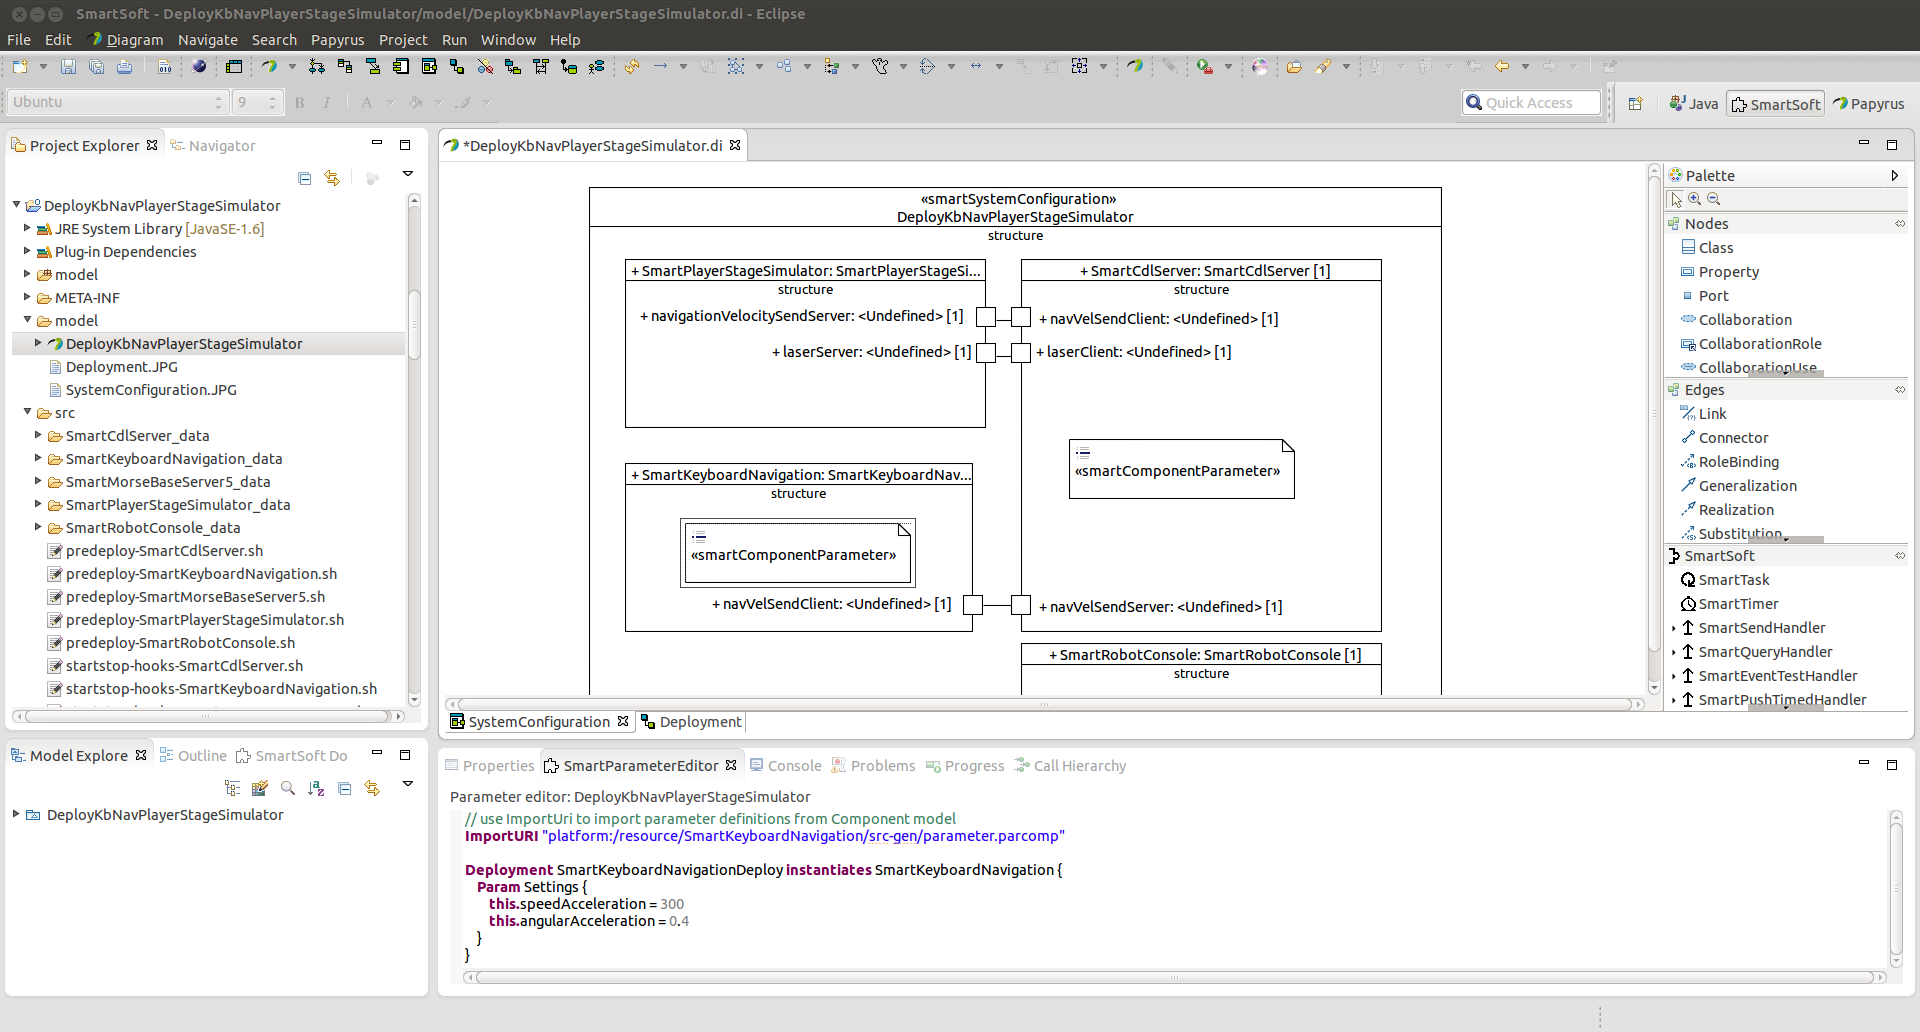Toggle alphabetical sort in Model Explorer
Screen dimensions: 1920x1032
(316, 788)
